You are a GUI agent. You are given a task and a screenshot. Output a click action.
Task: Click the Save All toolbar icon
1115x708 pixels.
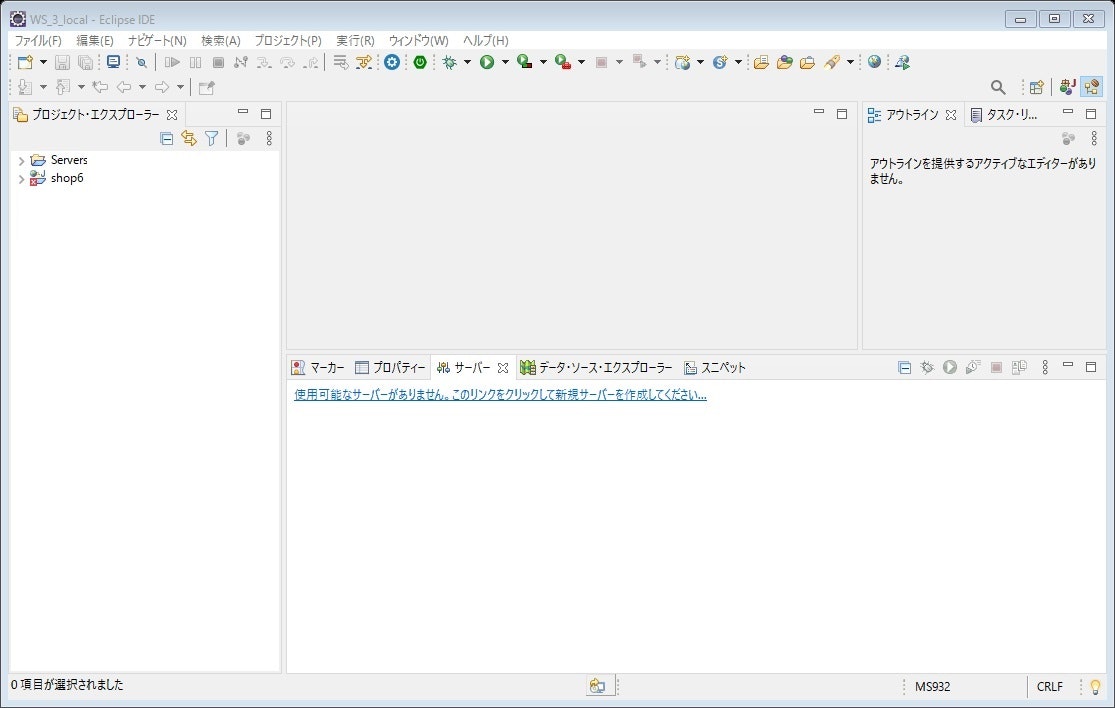coord(85,63)
